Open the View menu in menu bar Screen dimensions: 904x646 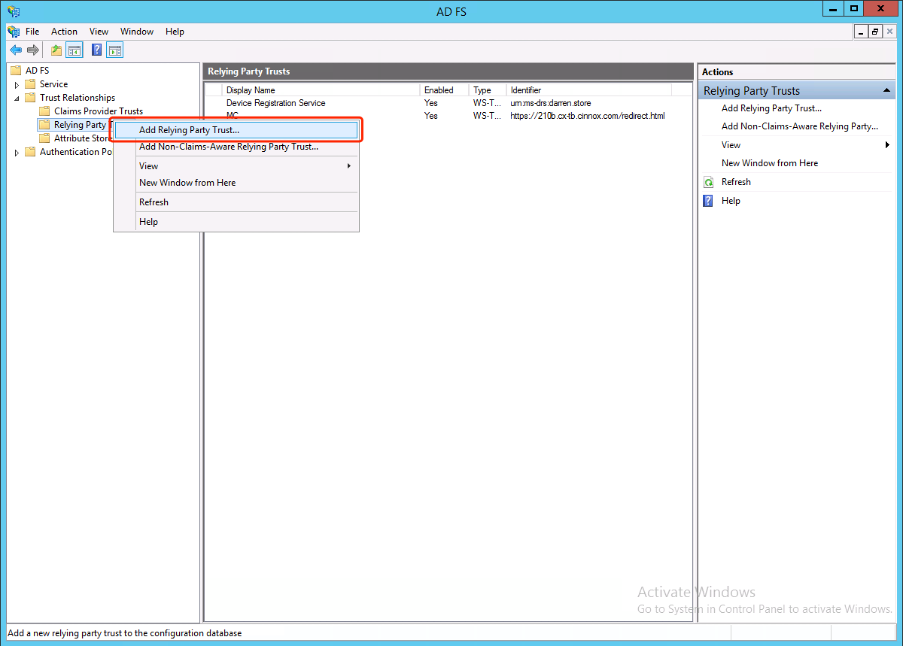click(x=99, y=32)
